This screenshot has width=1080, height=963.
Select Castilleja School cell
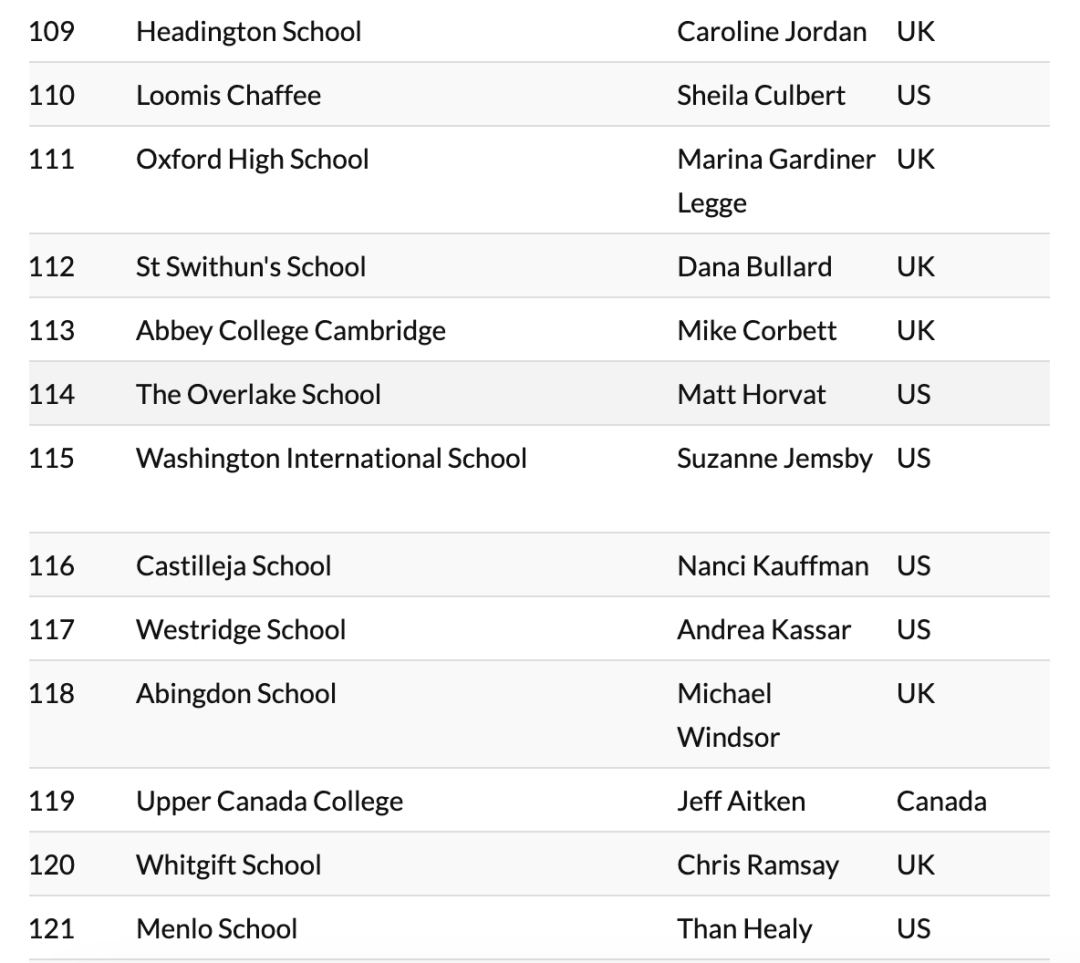(233, 566)
